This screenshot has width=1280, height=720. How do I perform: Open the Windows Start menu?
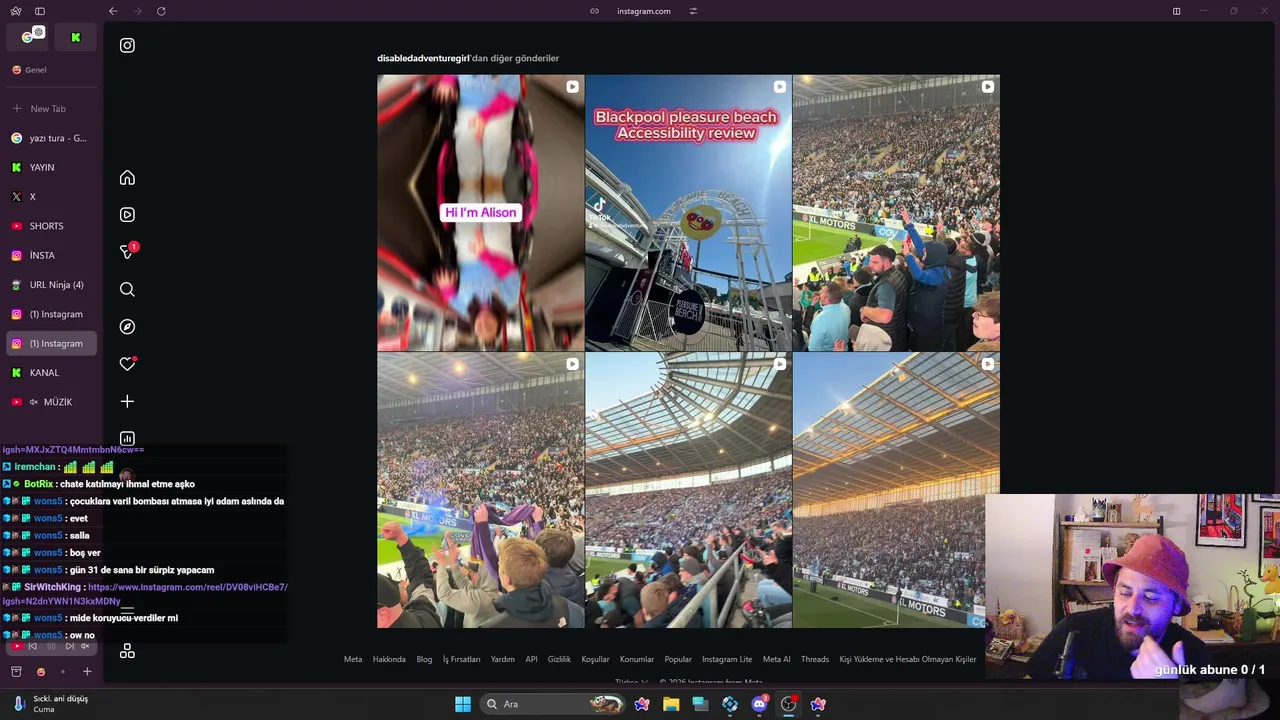tap(463, 704)
